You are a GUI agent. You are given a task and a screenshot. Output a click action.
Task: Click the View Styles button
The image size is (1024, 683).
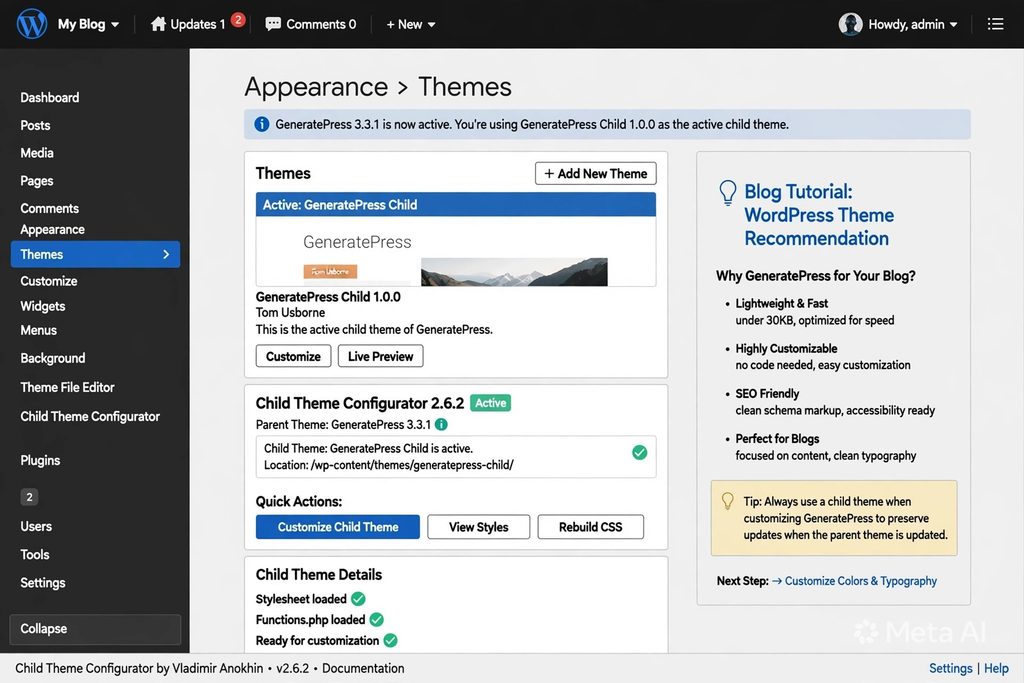point(479,527)
